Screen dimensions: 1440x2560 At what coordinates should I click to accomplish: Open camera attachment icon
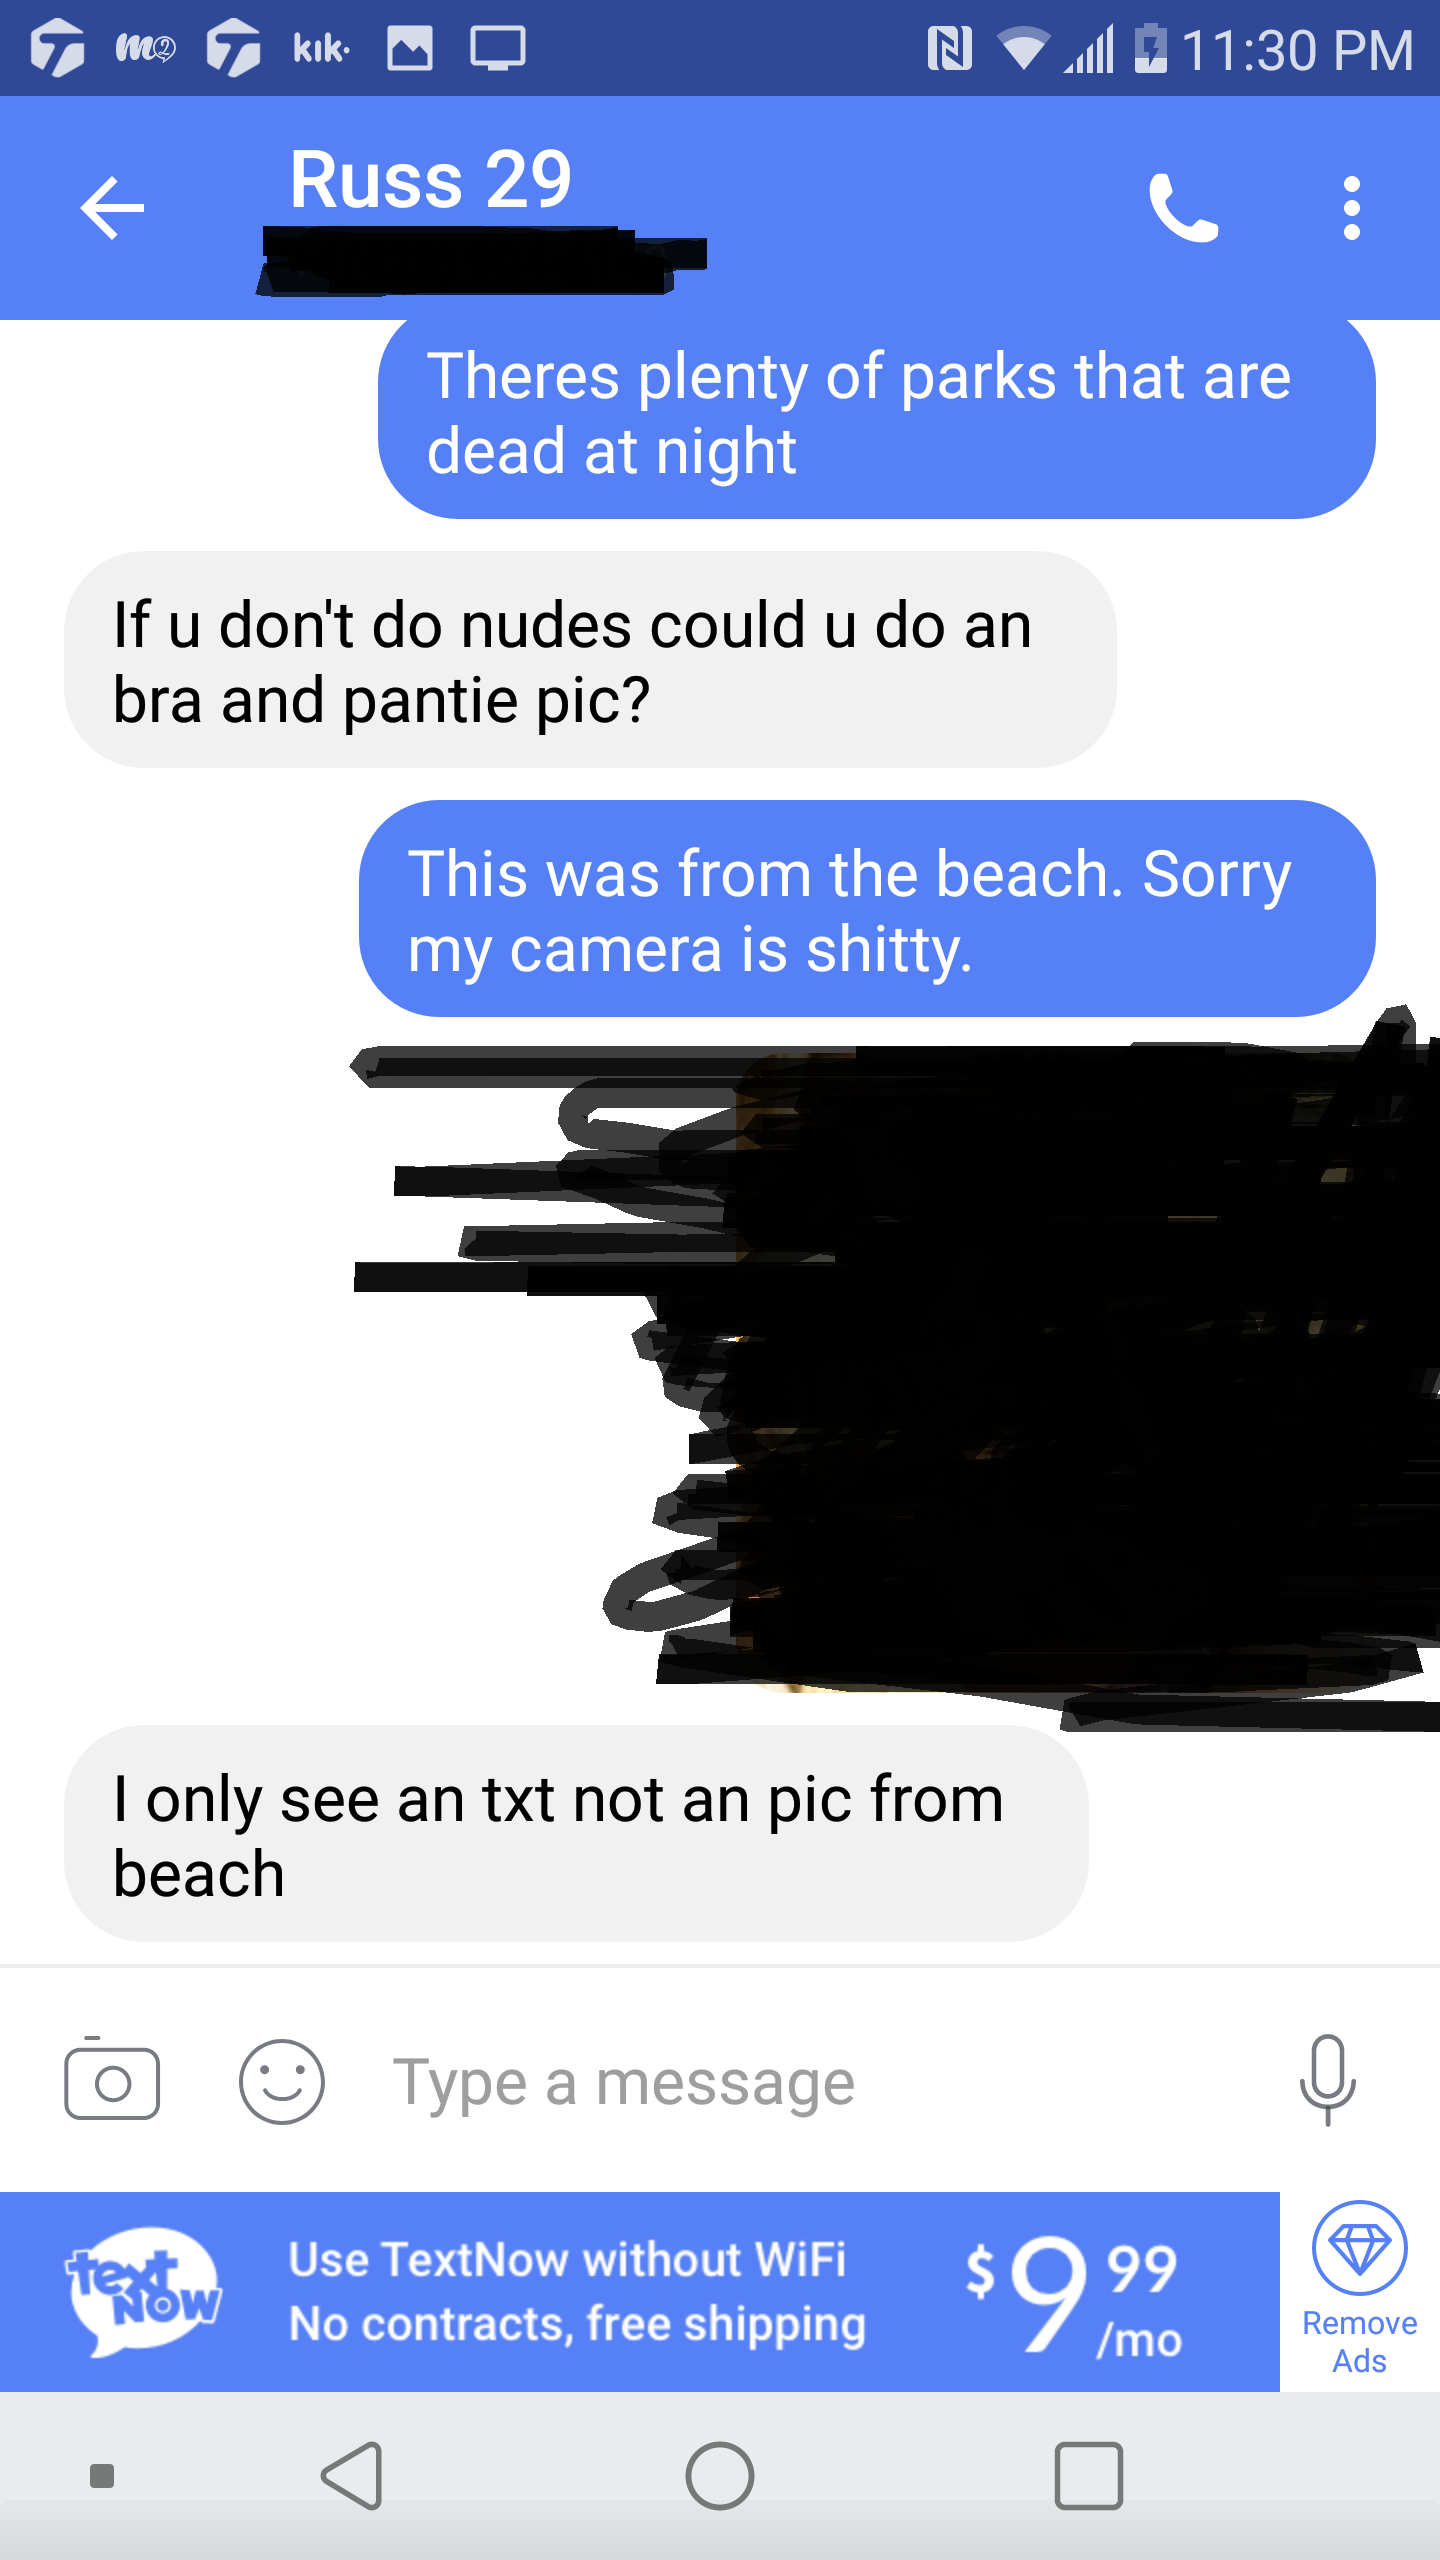(112, 2081)
